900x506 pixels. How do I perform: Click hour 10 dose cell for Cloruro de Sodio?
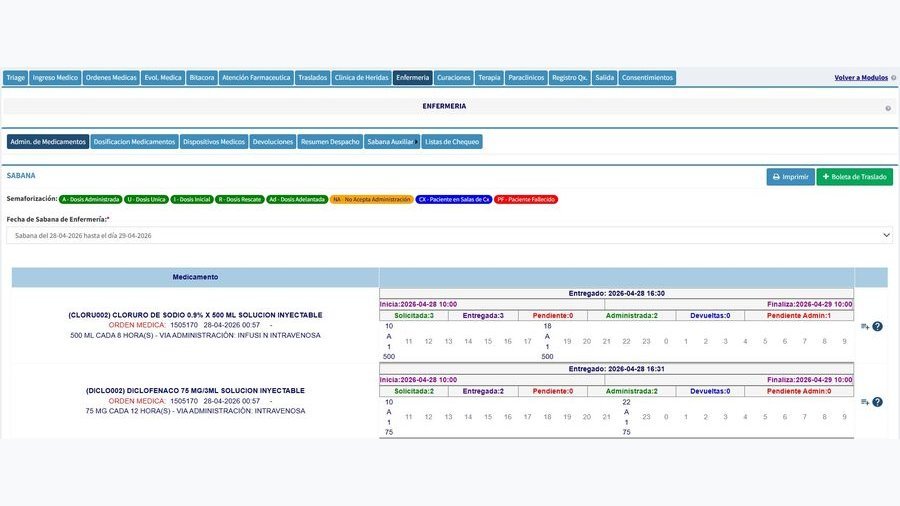(x=389, y=341)
